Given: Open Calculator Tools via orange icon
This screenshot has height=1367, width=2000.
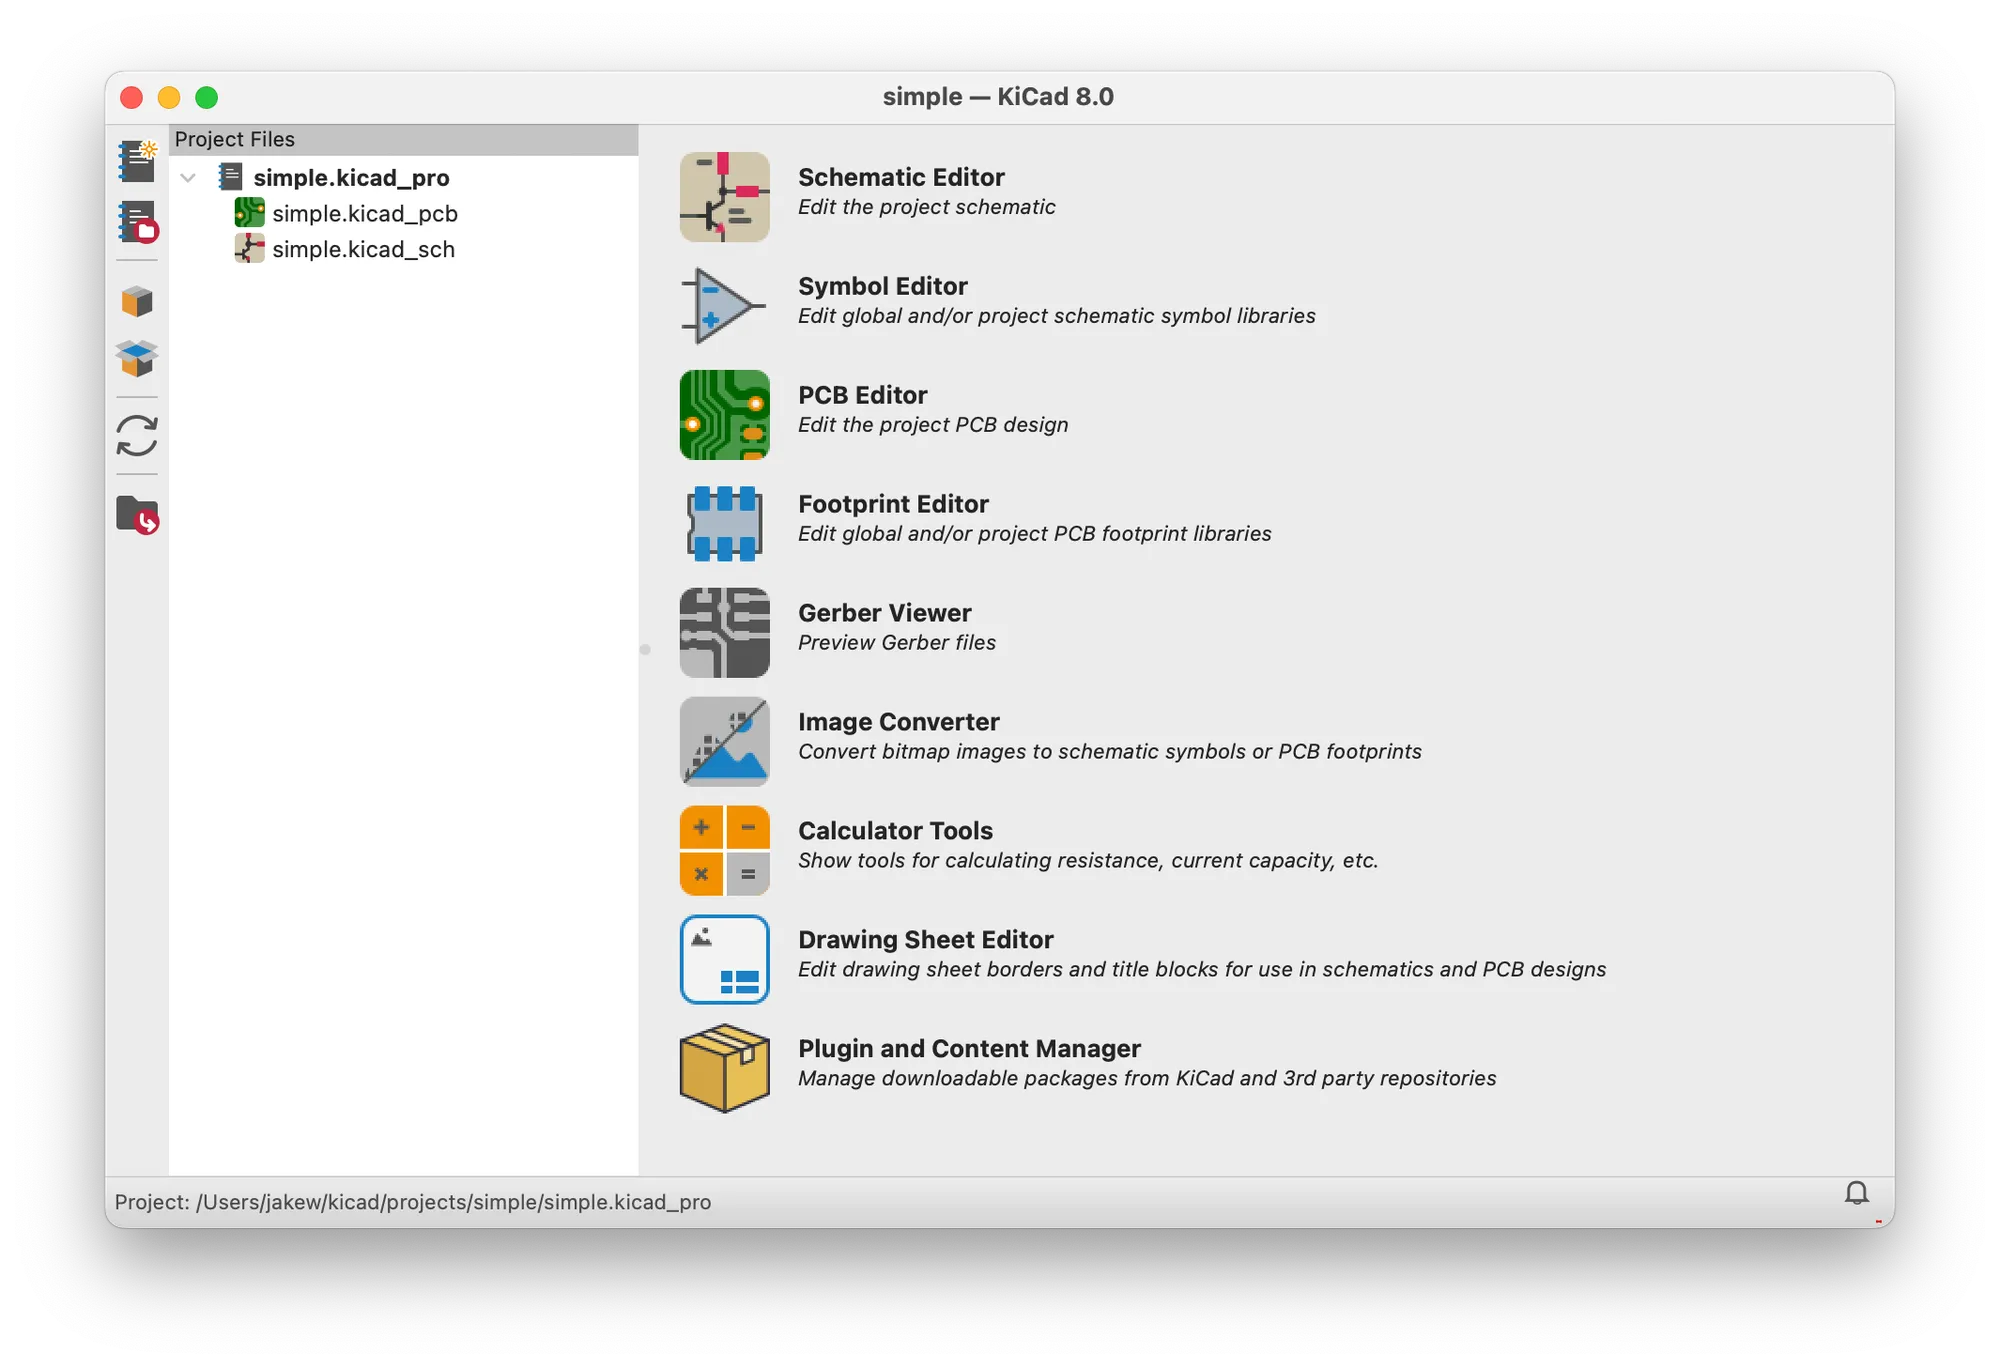Looking at the screenshot, I should coord(724,851).
